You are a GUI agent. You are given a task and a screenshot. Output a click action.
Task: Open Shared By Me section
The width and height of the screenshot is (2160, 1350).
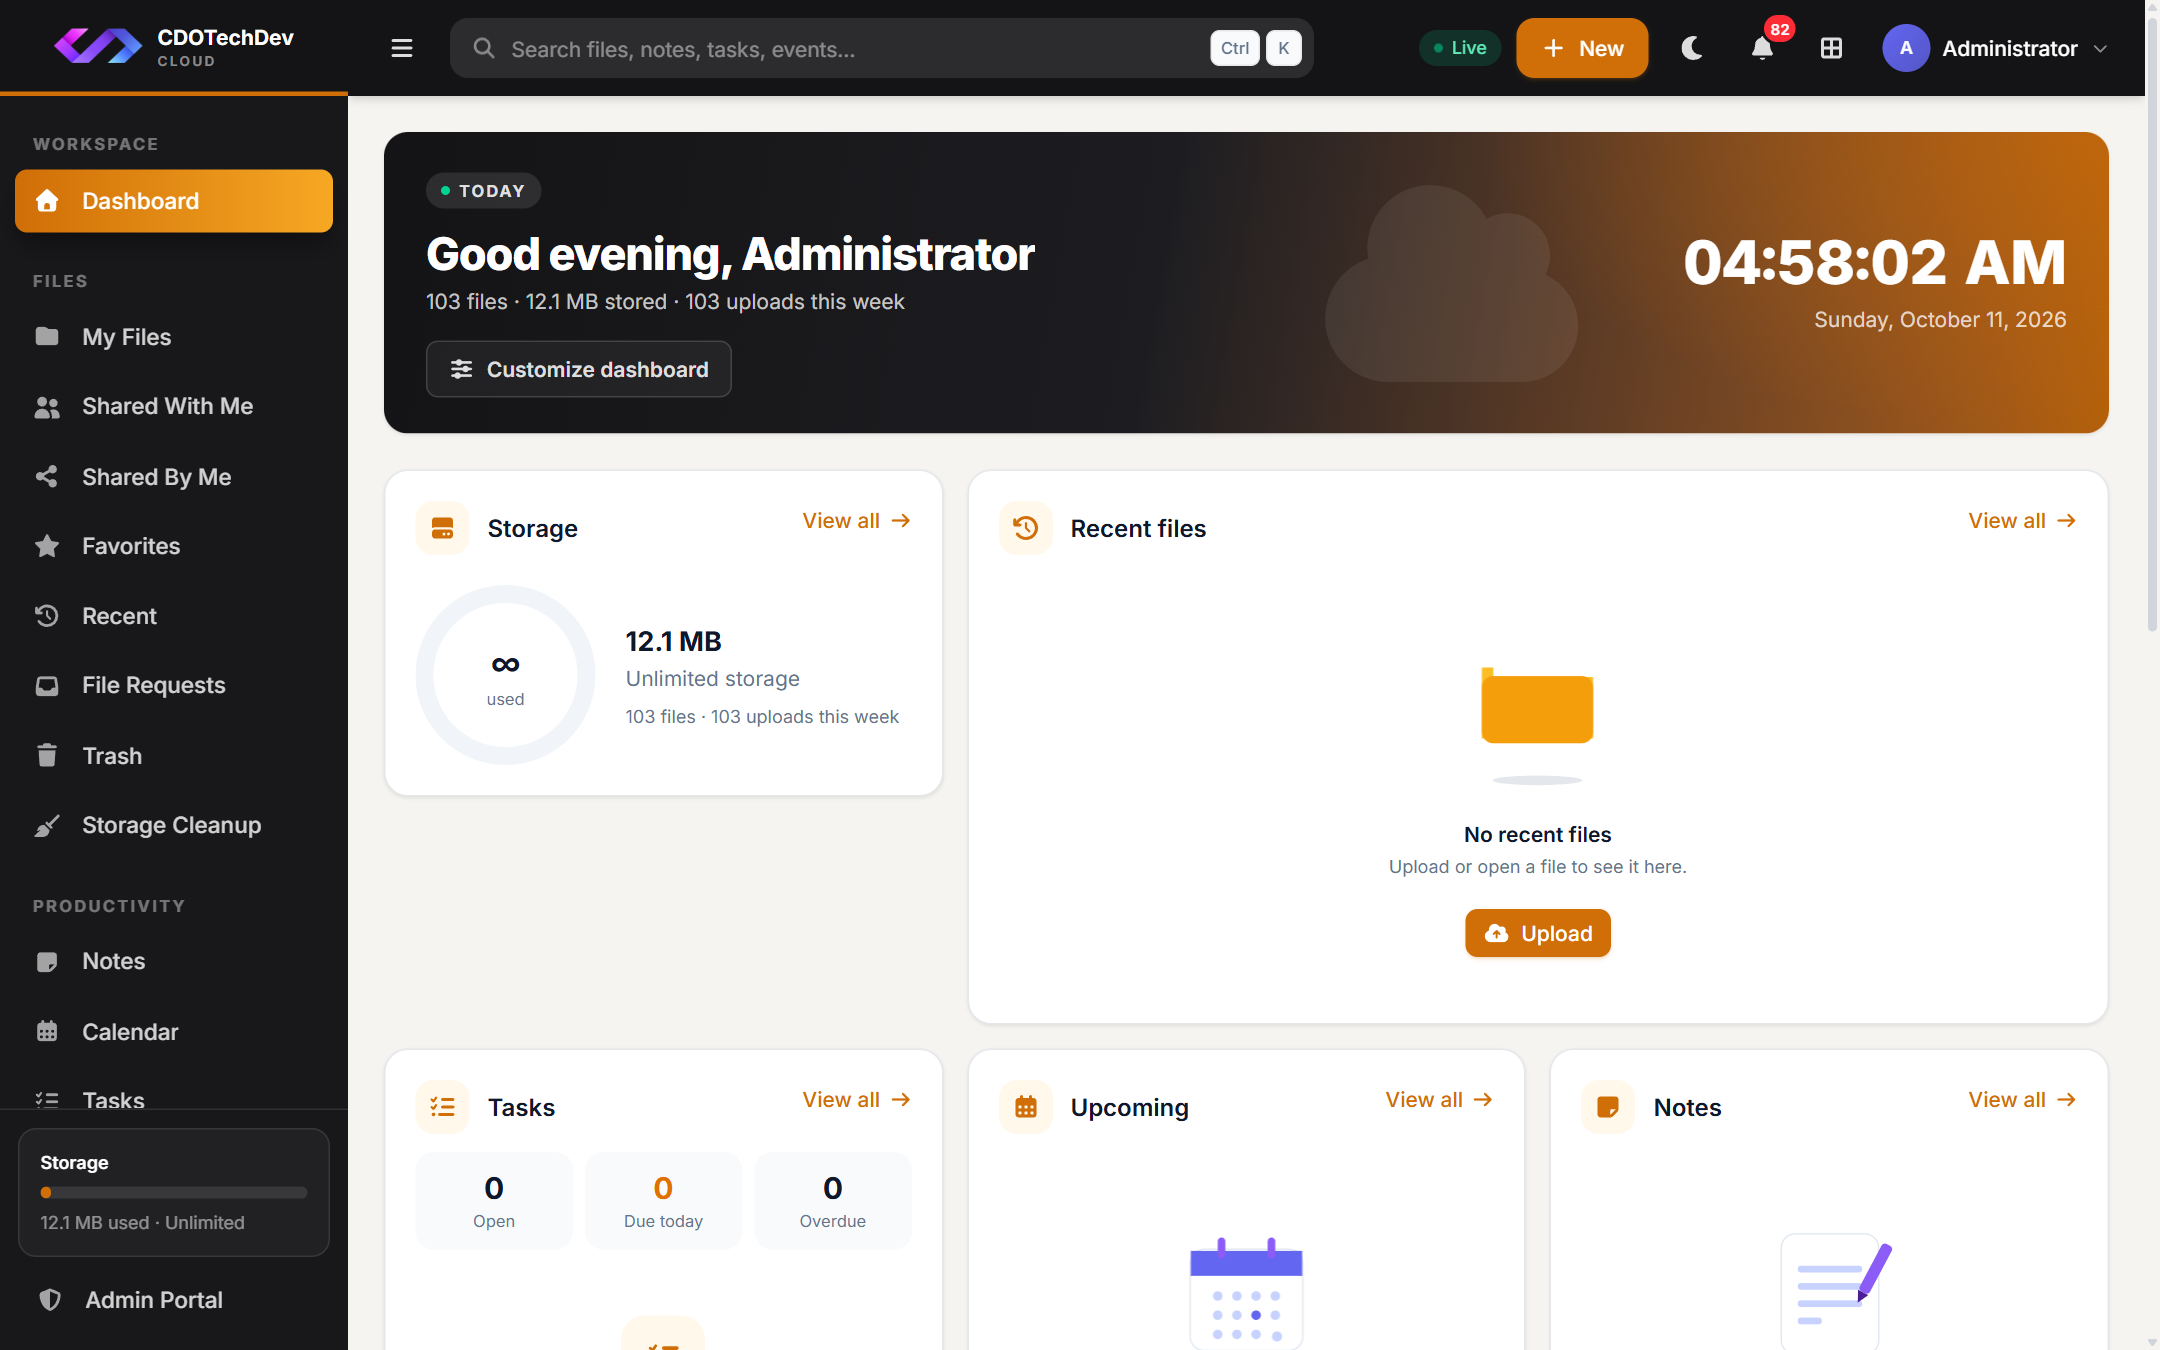click(174, 477)
